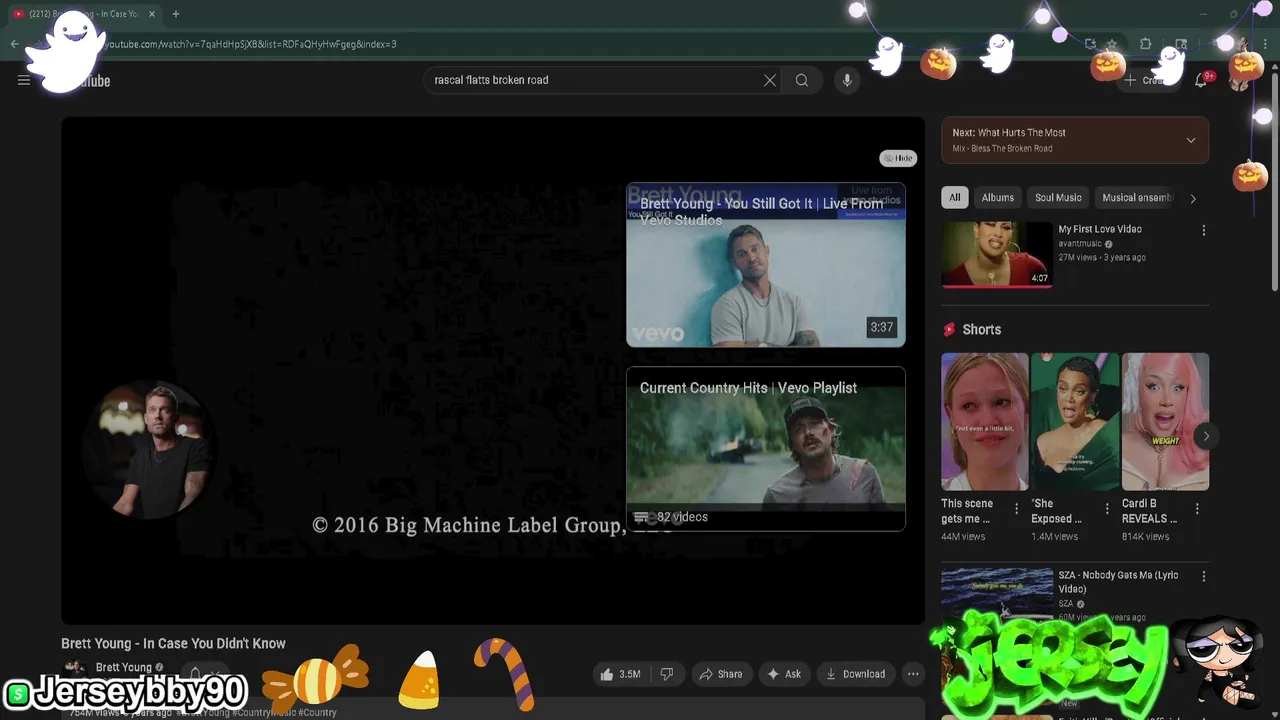Click My First Love Video title

[1100, 229]
